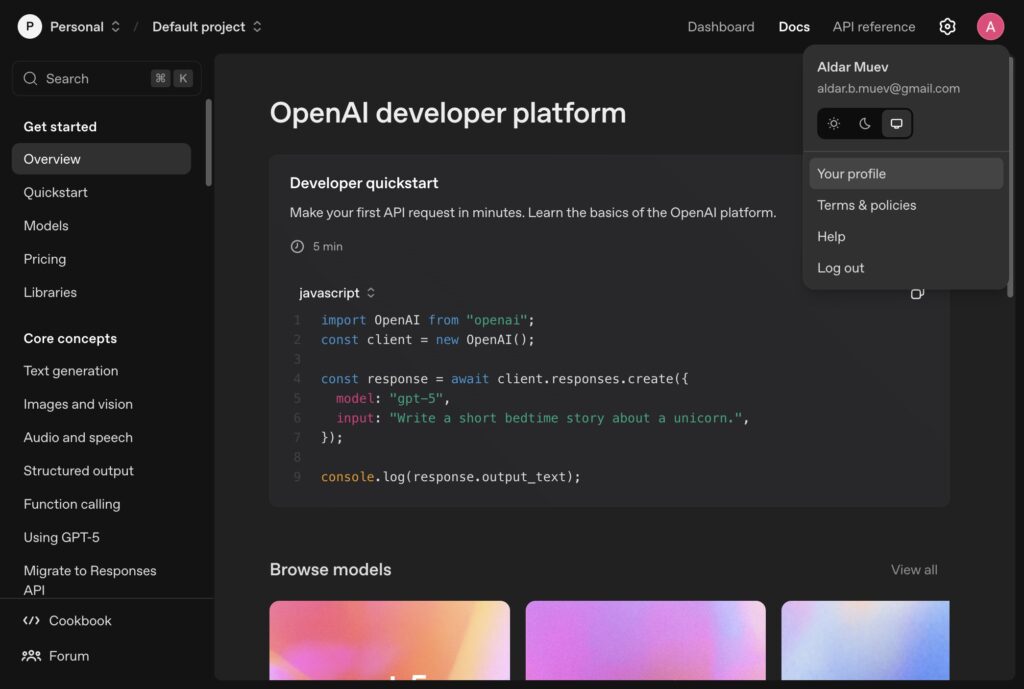Click the user avatar icon

pos(990,27)
